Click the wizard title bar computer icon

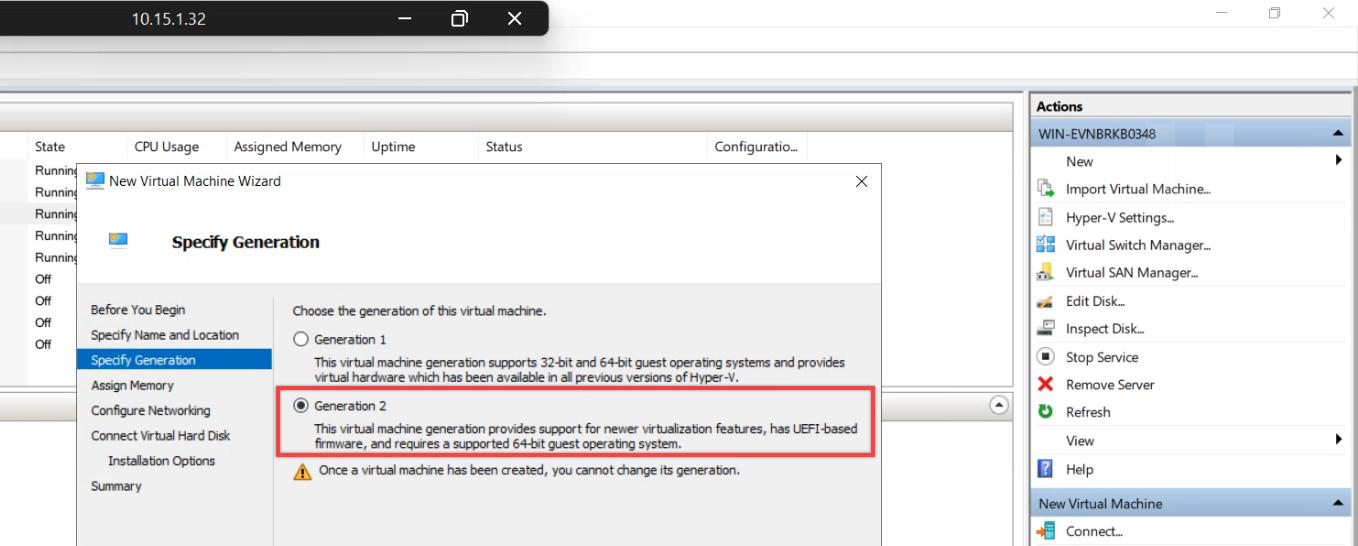pos(95,181)
